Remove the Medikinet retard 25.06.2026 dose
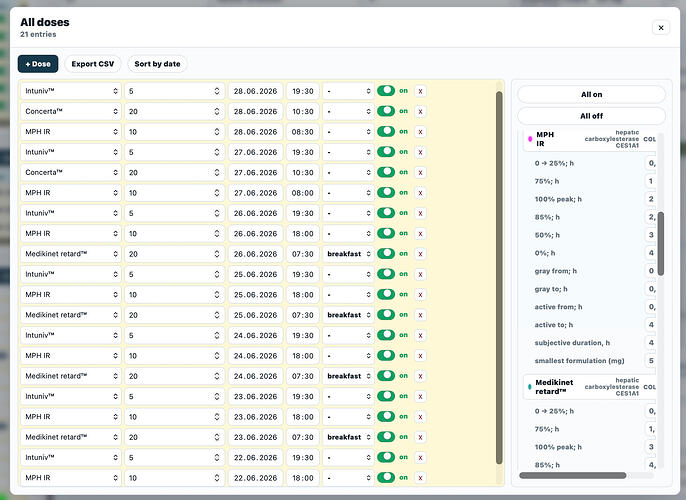This screenshot has width=686, height=500. pyautogui.click(x=420, y=315)
